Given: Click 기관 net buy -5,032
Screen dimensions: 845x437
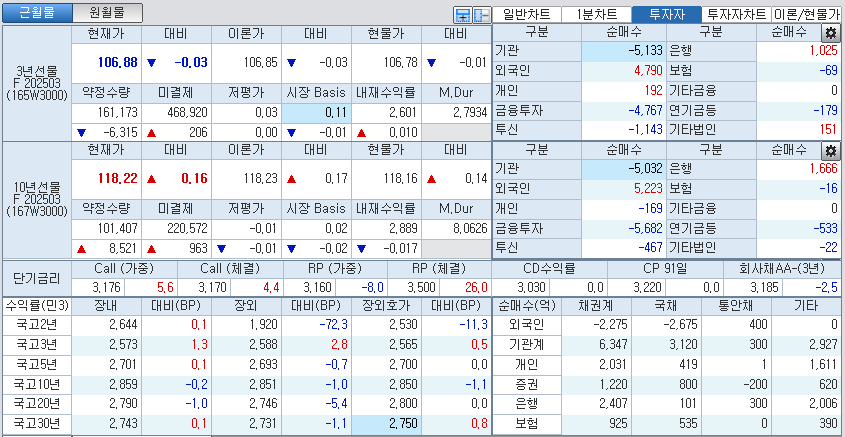Looking at the screenshot, I should click(645, 169).
